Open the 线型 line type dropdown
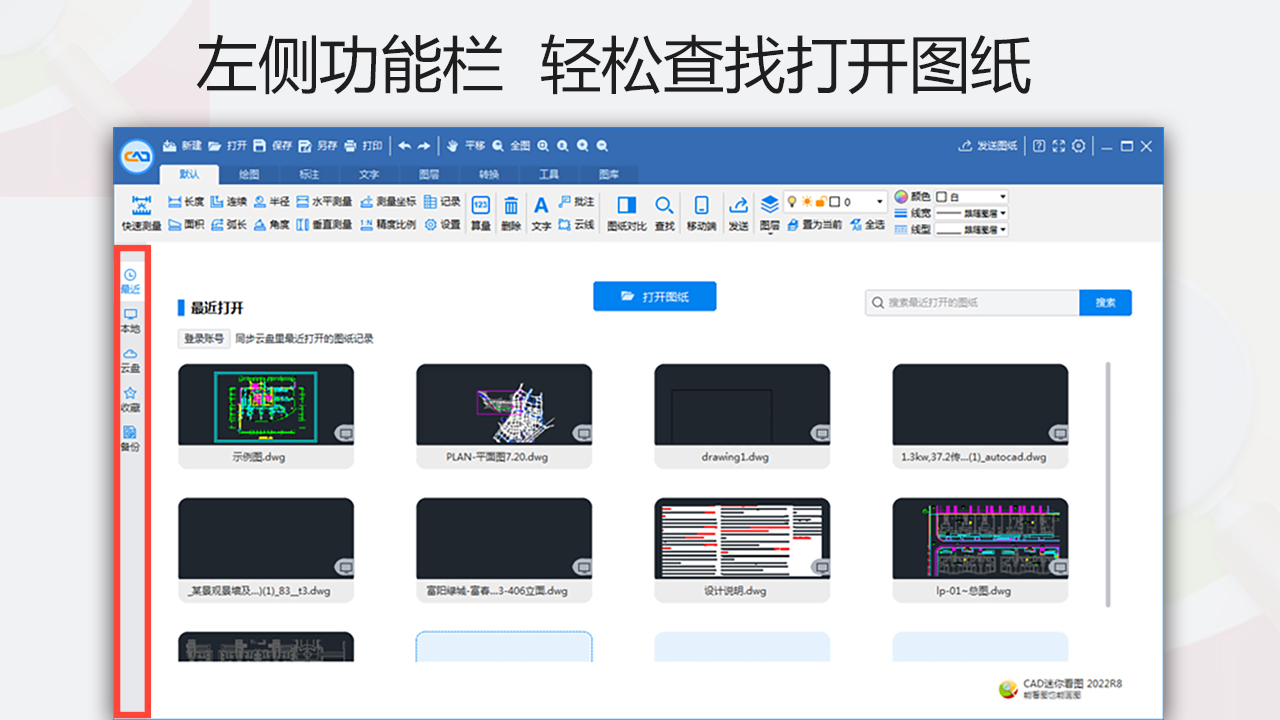Viewport: 1280px width, 720px height. tap(970, 229)
